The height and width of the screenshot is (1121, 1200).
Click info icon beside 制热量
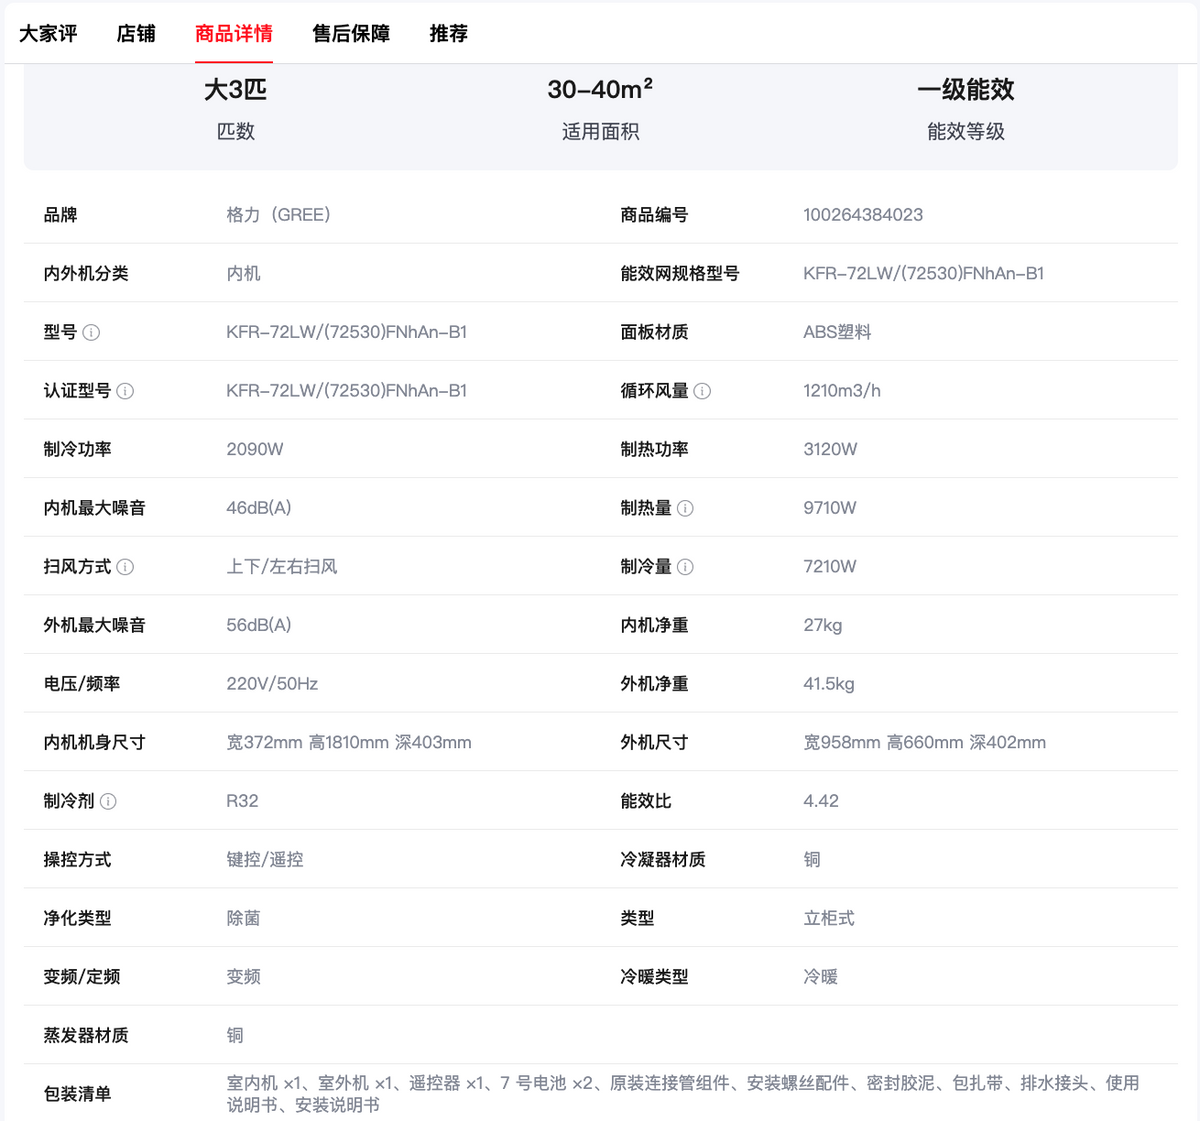pyautogui.click(x=685, y=508)
